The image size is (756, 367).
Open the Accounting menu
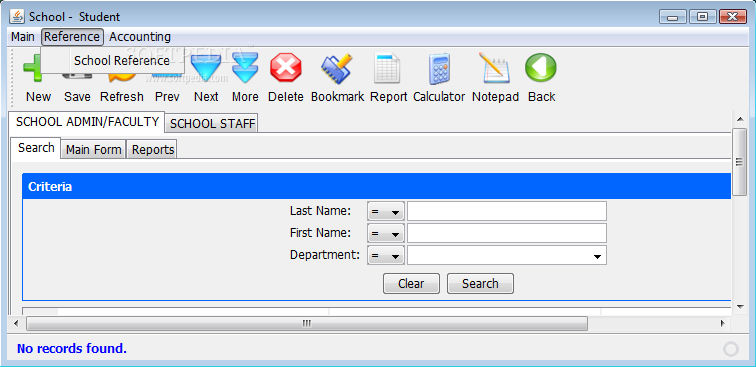(140, 37)
